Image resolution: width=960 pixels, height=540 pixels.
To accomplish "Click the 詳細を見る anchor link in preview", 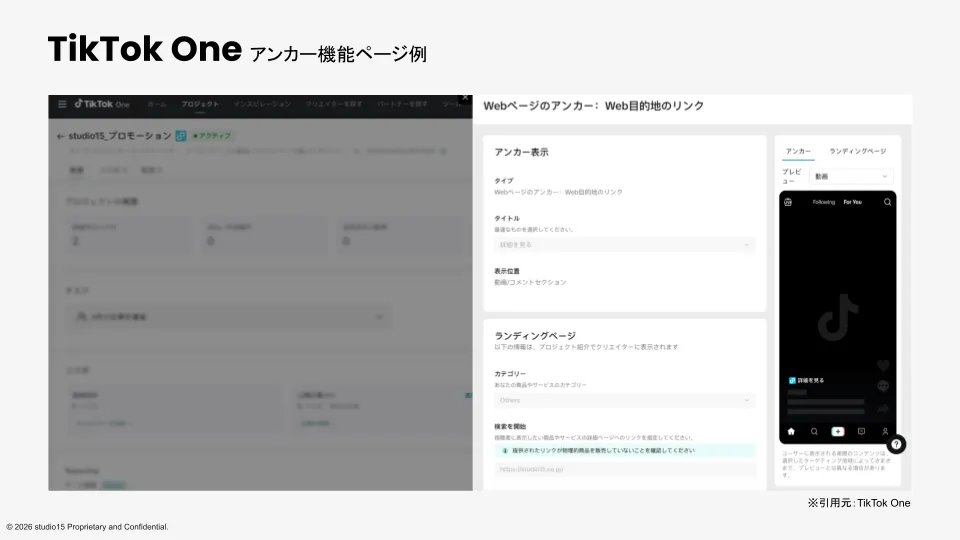I will [x=810, y=381].
